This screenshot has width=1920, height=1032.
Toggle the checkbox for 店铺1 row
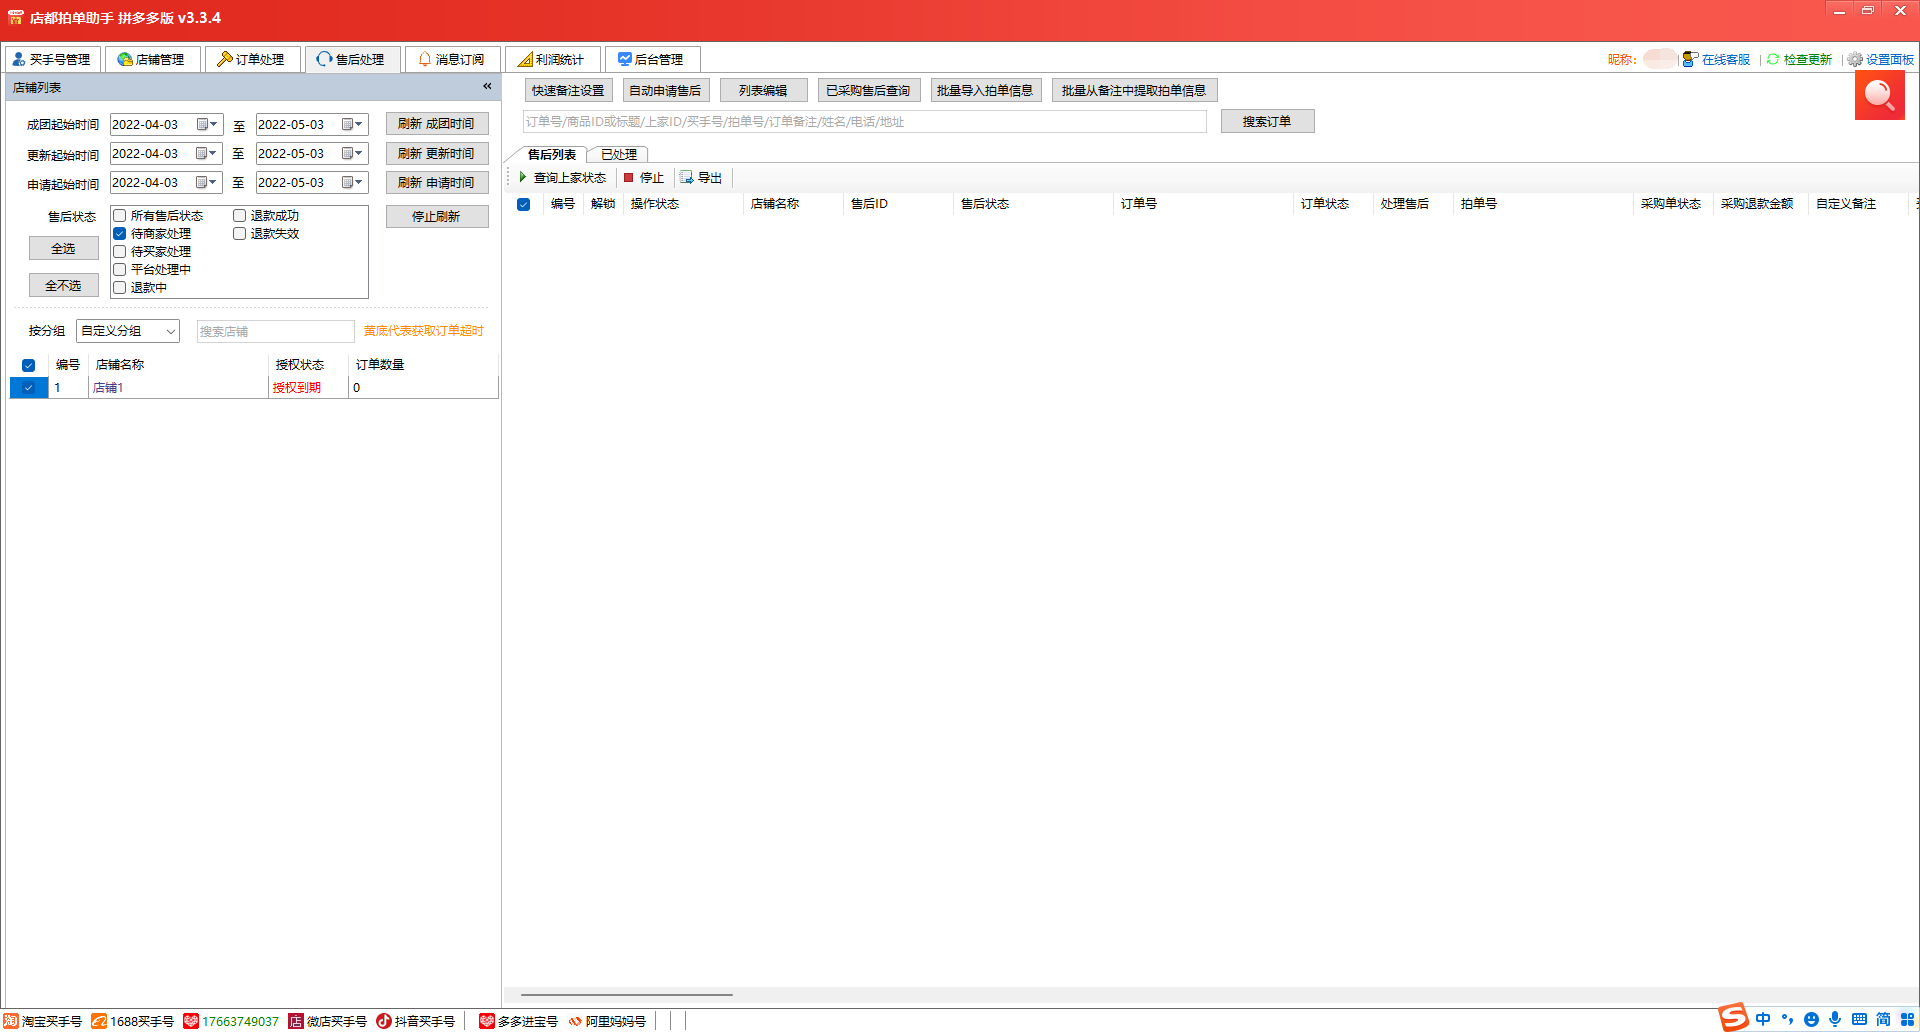(29, 388)
